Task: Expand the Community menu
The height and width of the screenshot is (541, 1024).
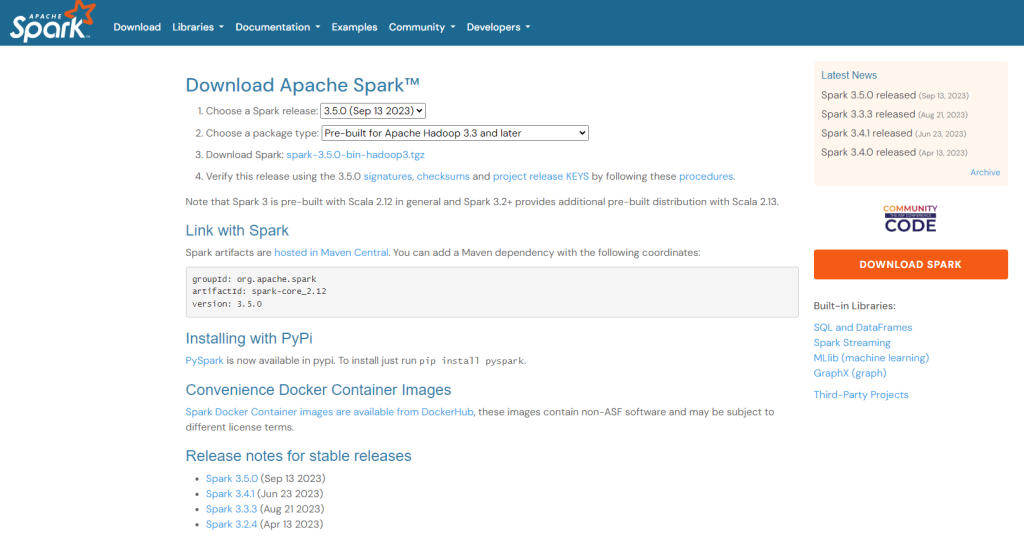Action: tap(422, 27)
